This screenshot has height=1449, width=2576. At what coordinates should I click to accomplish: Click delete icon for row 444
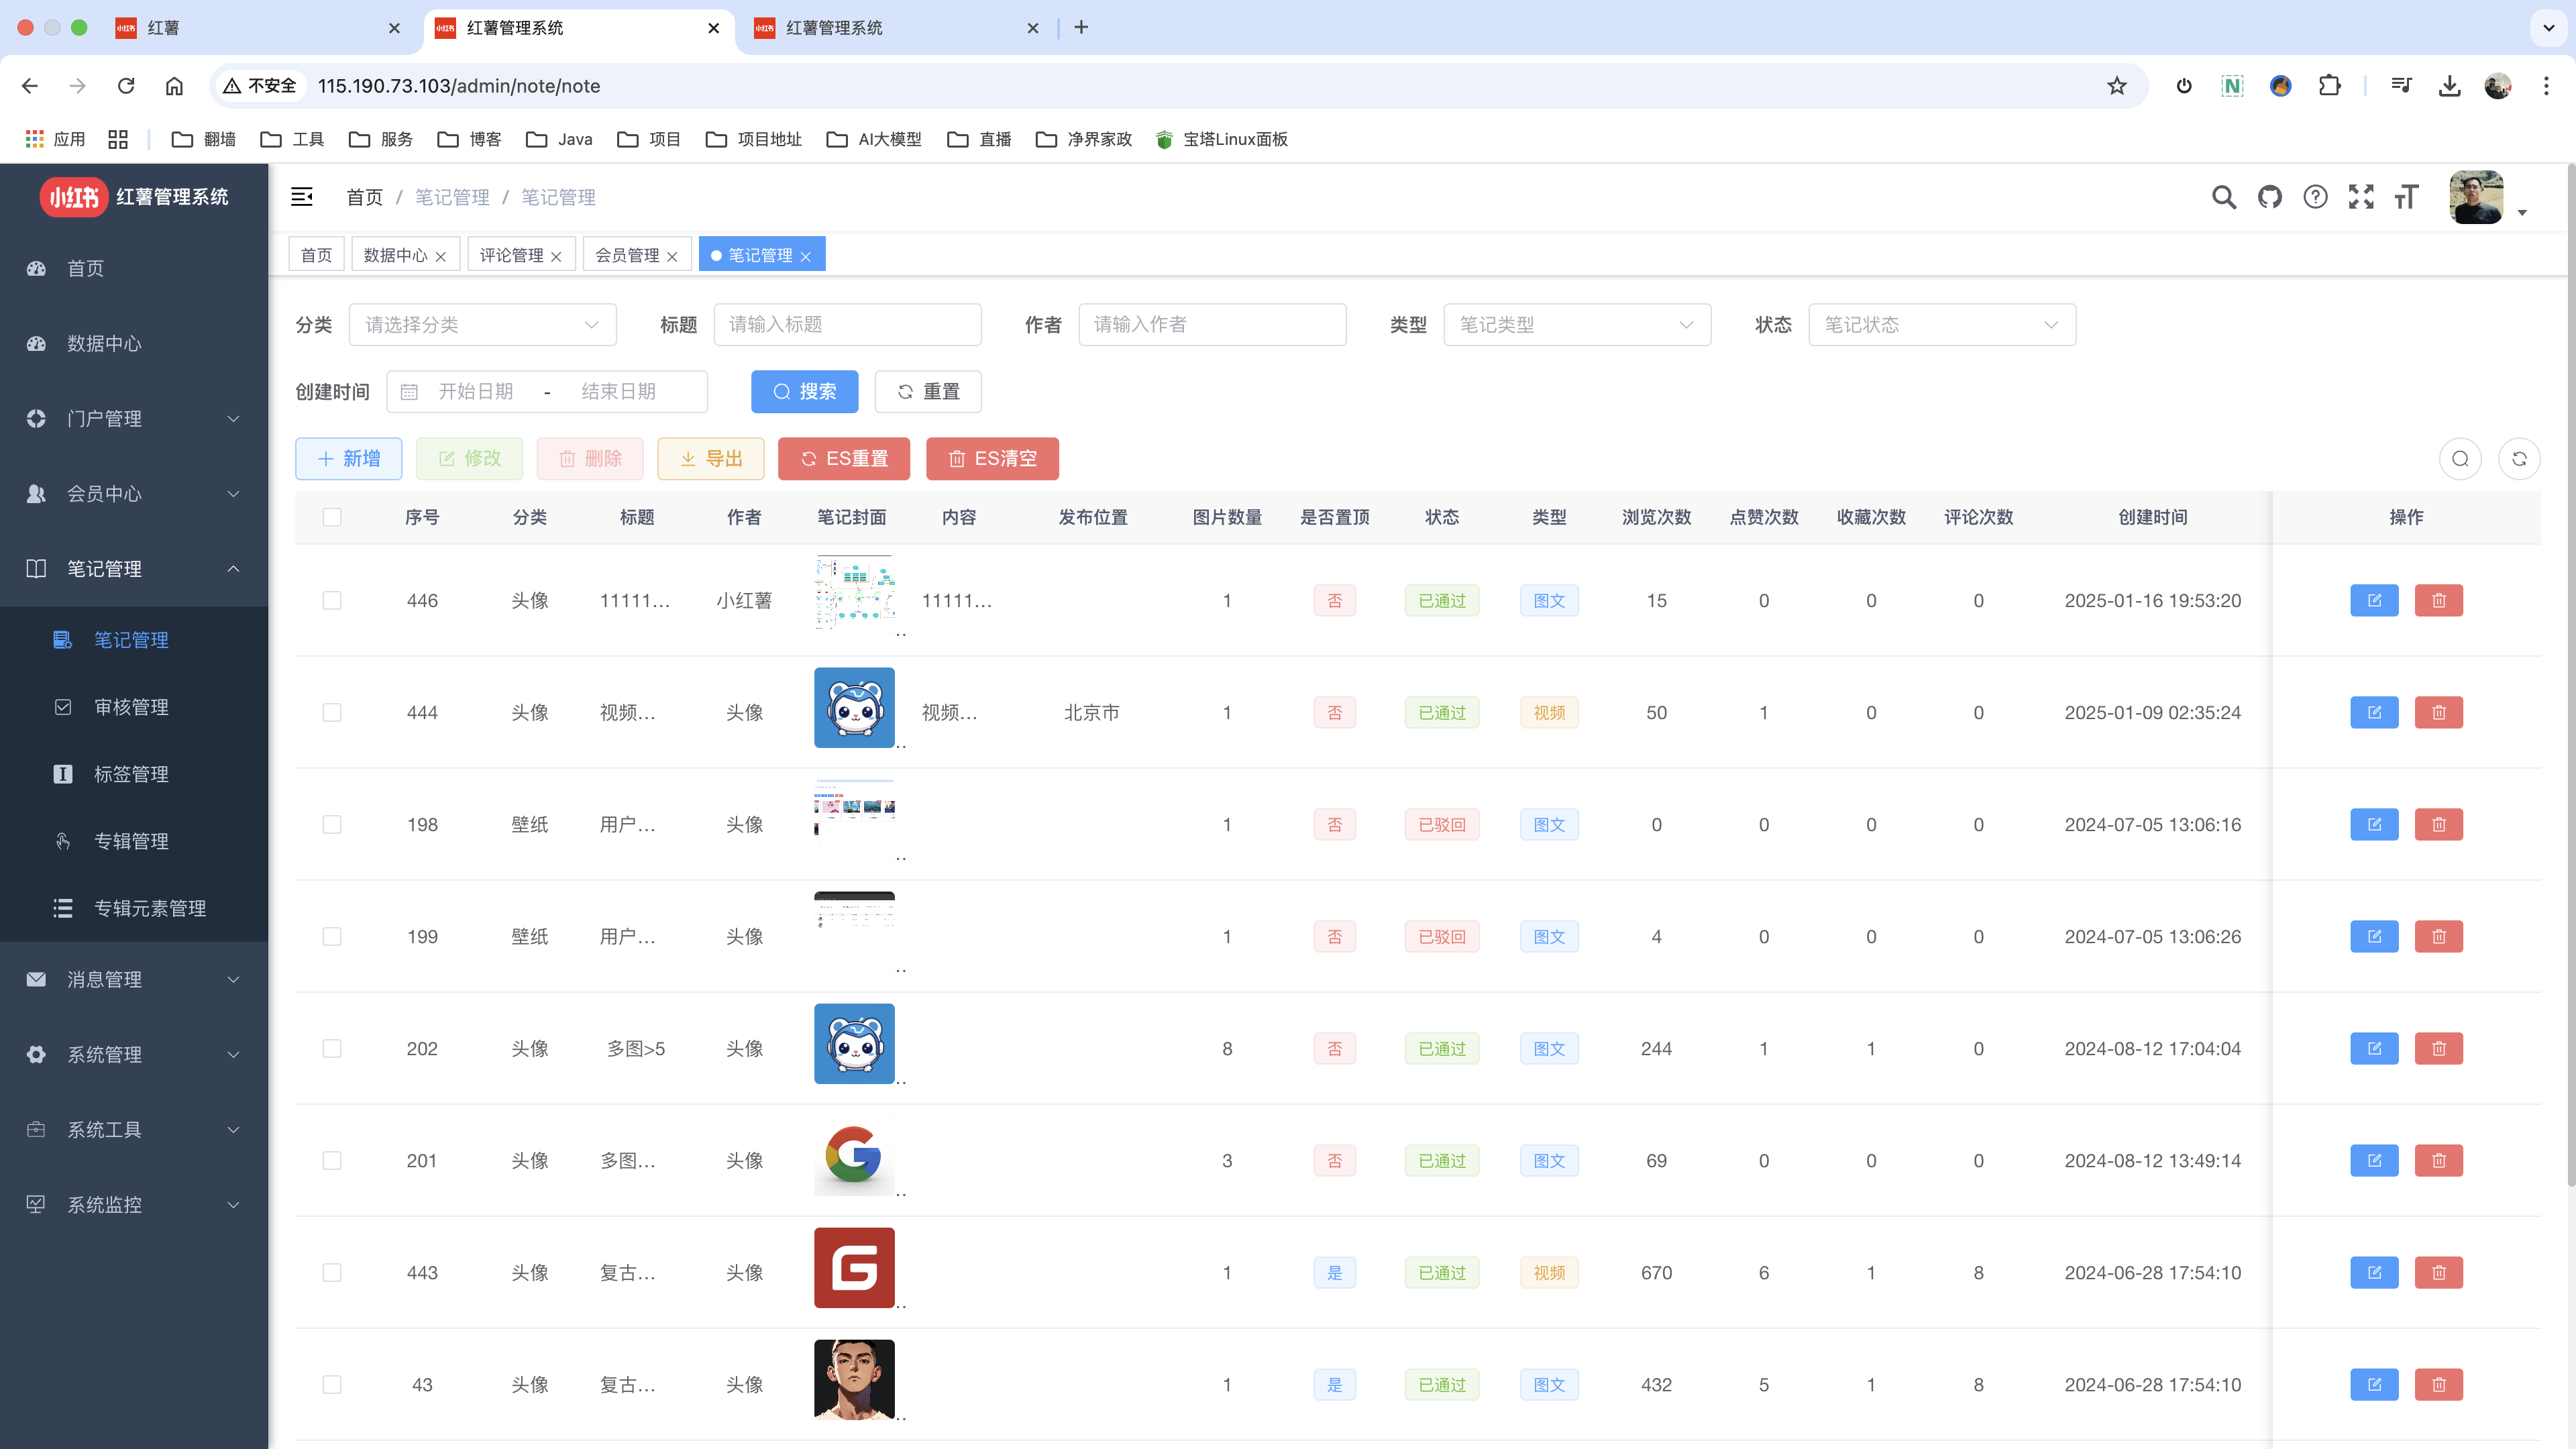(x=2438, y=713)
